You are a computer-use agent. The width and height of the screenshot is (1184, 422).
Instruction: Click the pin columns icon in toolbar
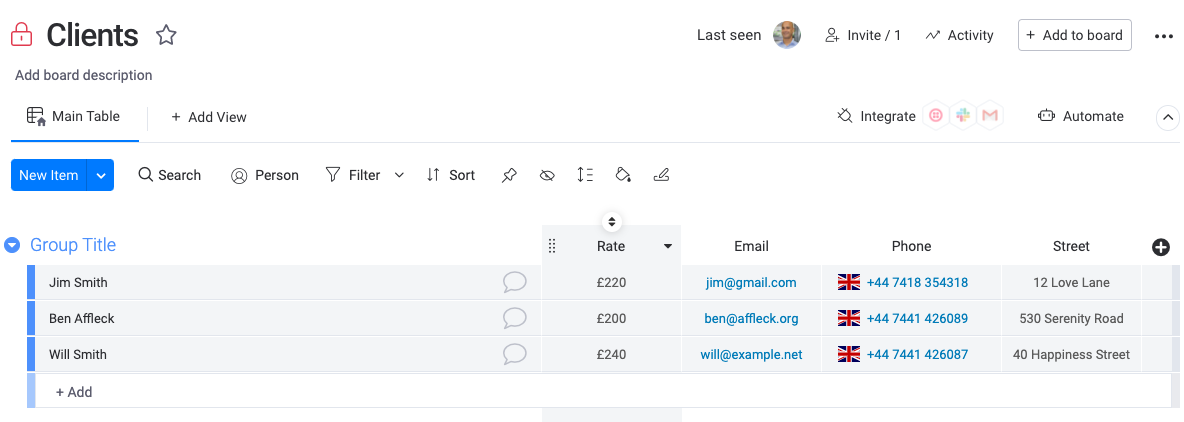click(509, 175)
